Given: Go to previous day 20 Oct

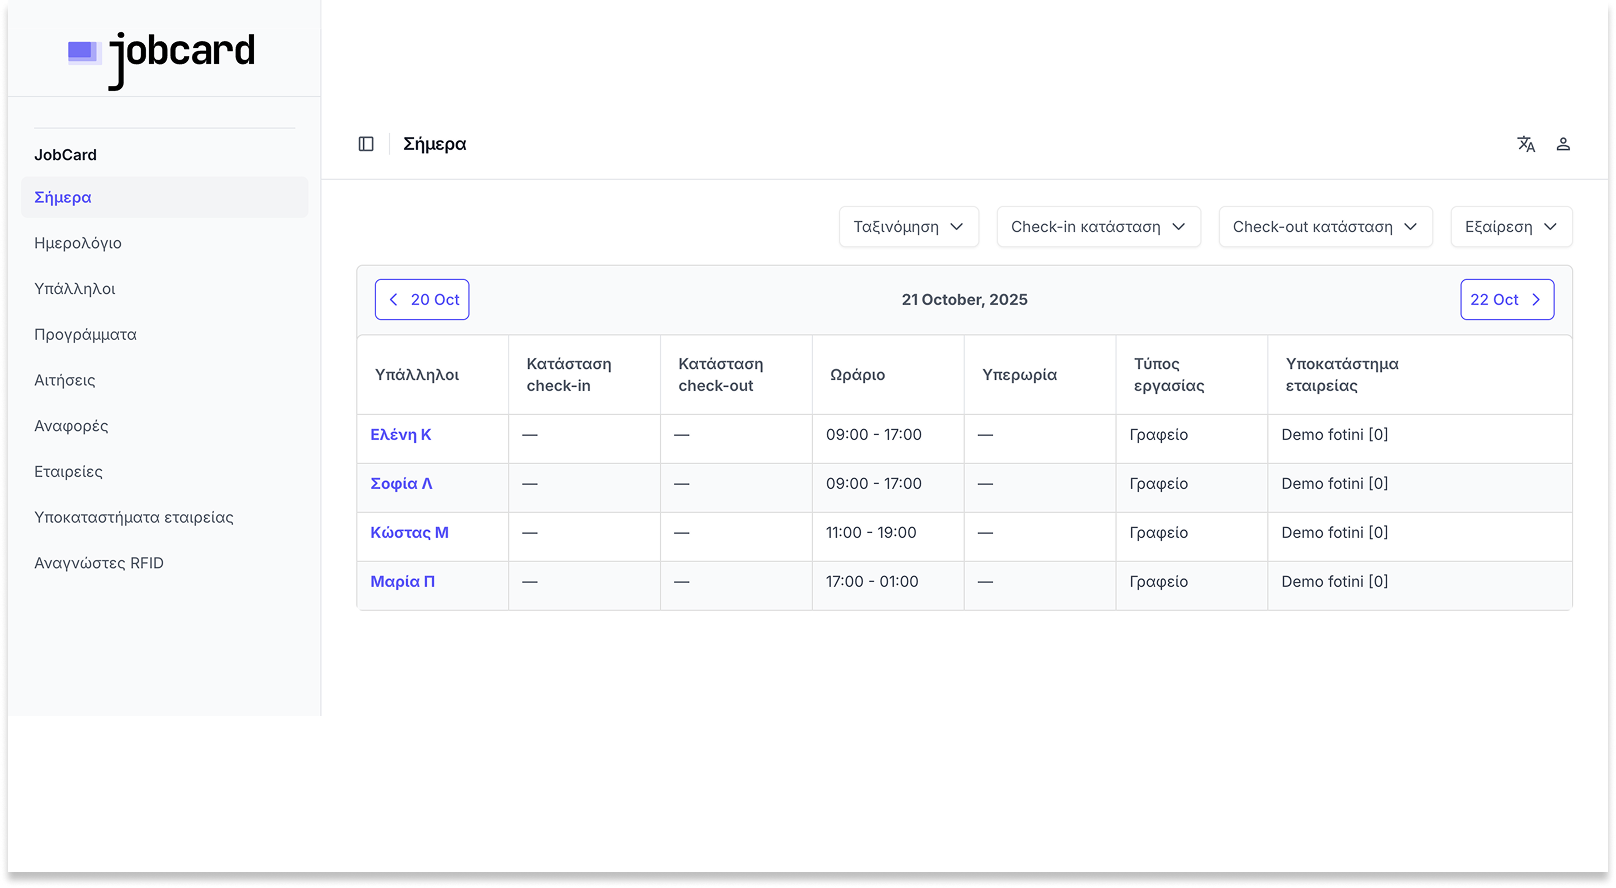Looking at the screenshot, I should click(x=422, y=300).
